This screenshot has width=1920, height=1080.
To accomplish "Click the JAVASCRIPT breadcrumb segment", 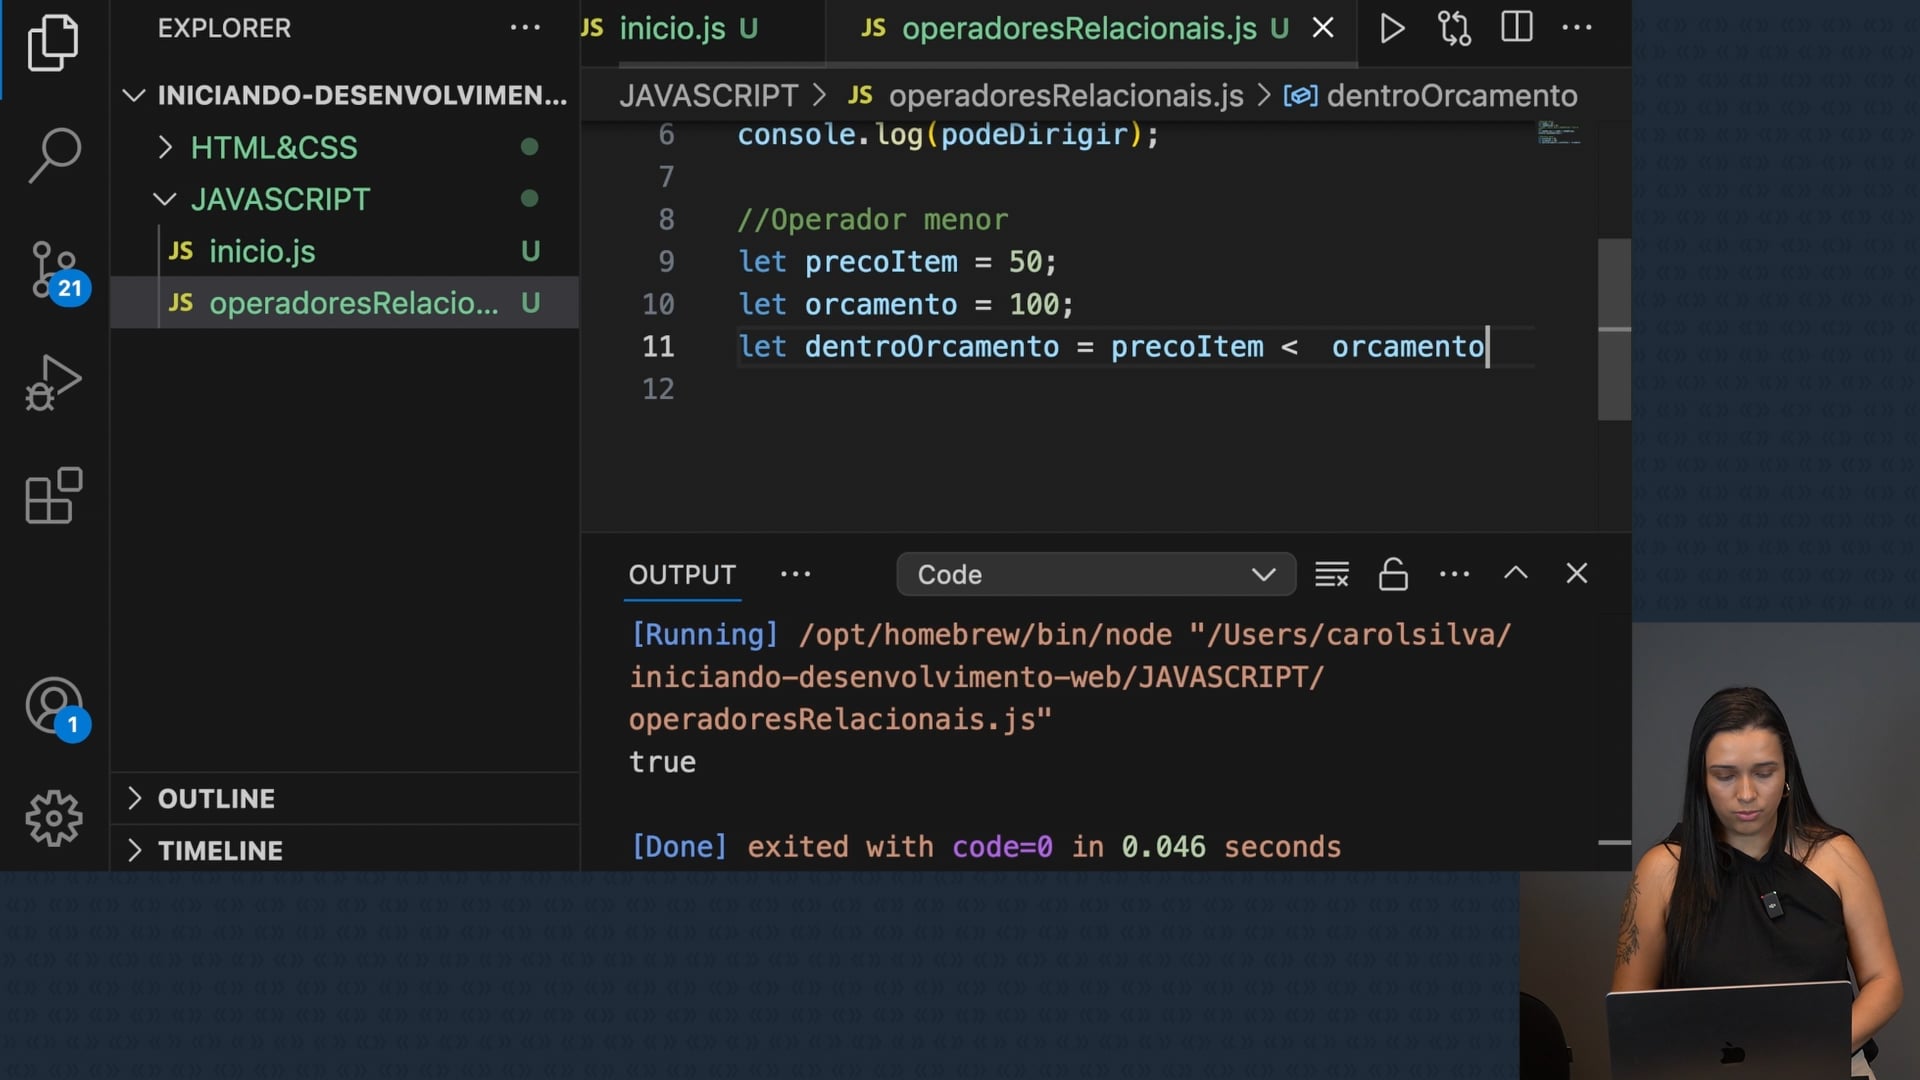I will pyautogui.click(x=708, y=96).
